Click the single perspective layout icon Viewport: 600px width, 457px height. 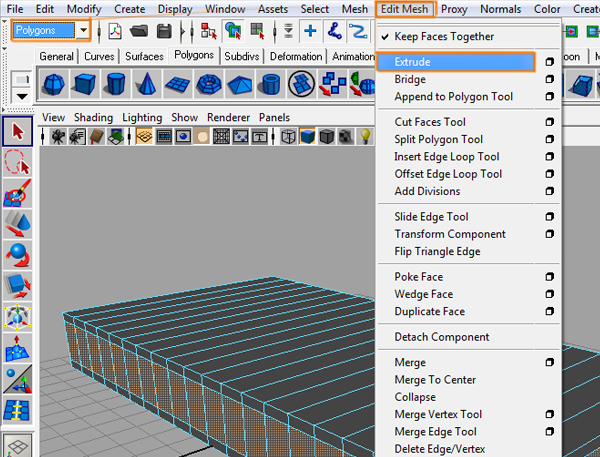coord(17,446)
